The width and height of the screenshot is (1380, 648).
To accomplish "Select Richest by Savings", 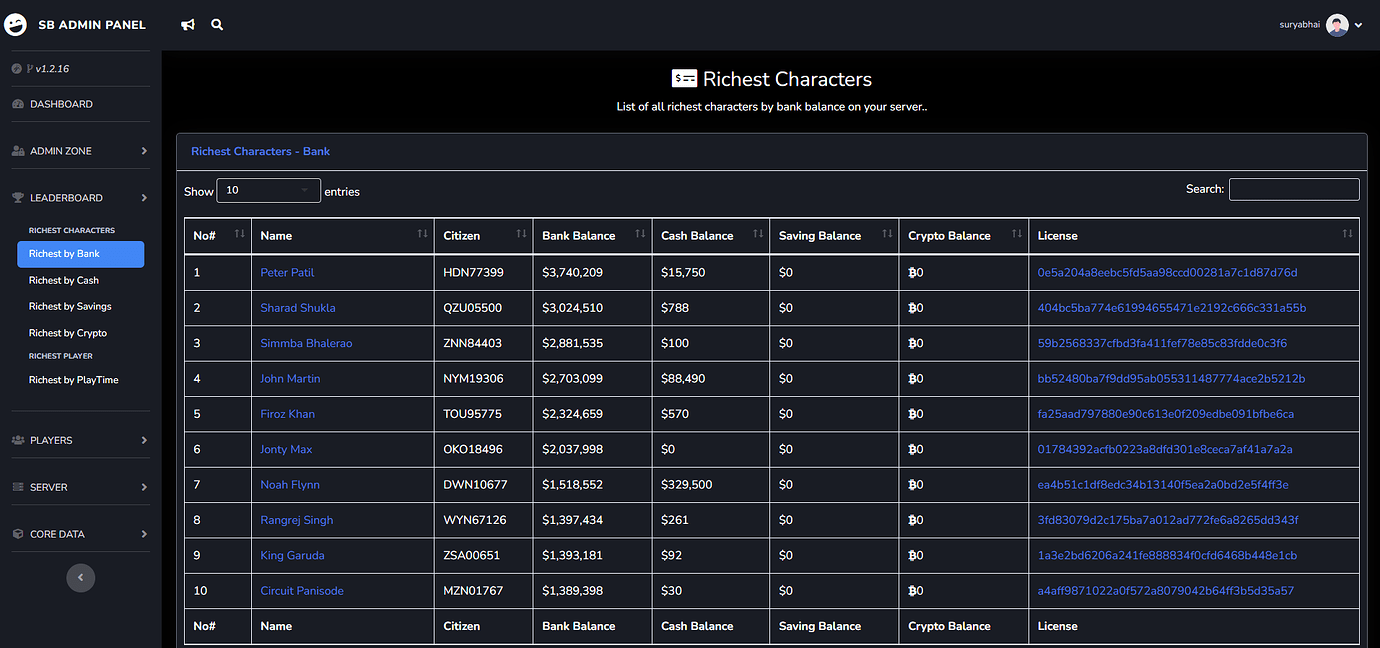I will (70, 307).
